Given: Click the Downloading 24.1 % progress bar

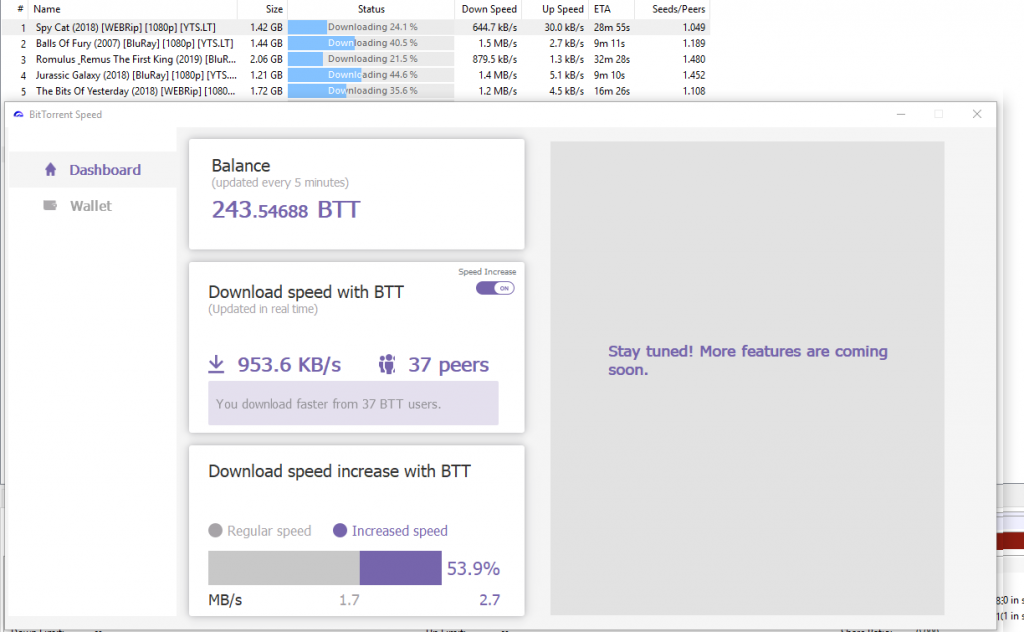Looking at the screenshot, I should 371,27.
